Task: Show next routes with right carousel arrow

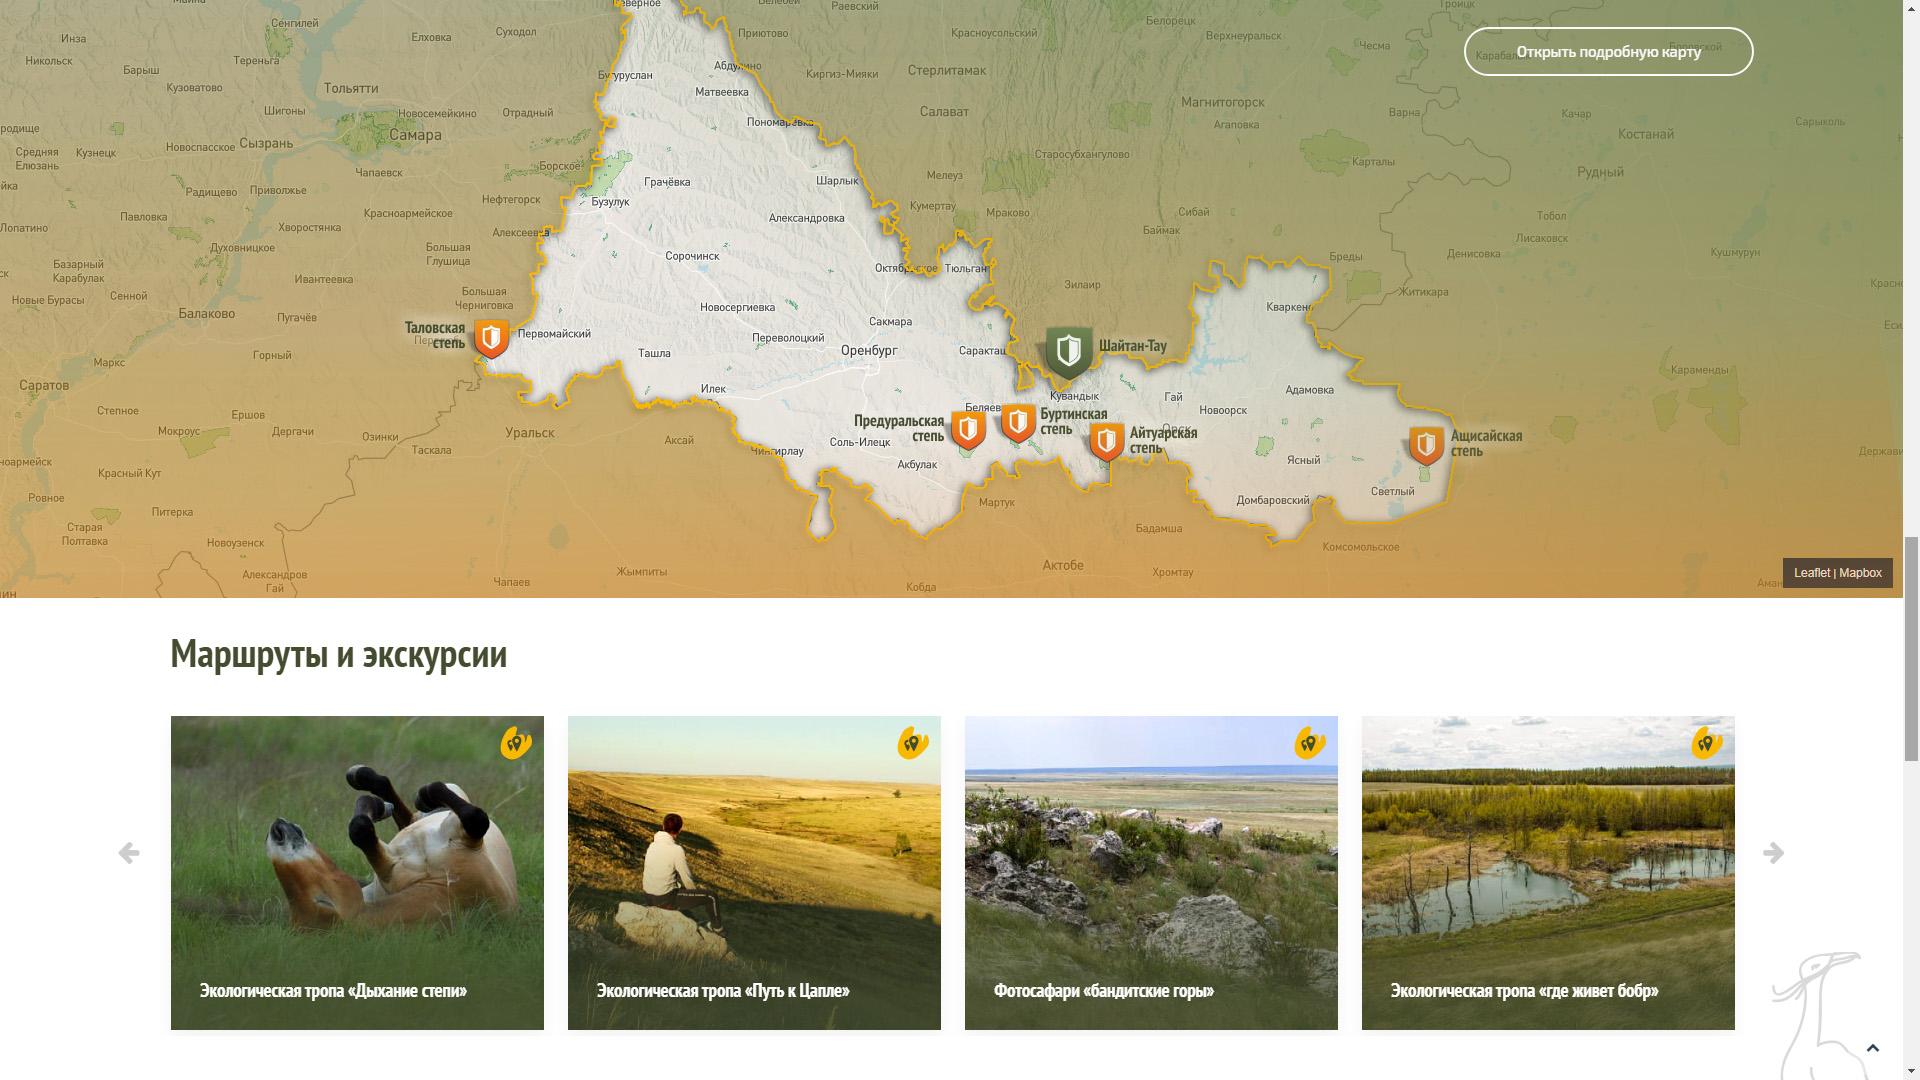Action: coord(1773,853)
